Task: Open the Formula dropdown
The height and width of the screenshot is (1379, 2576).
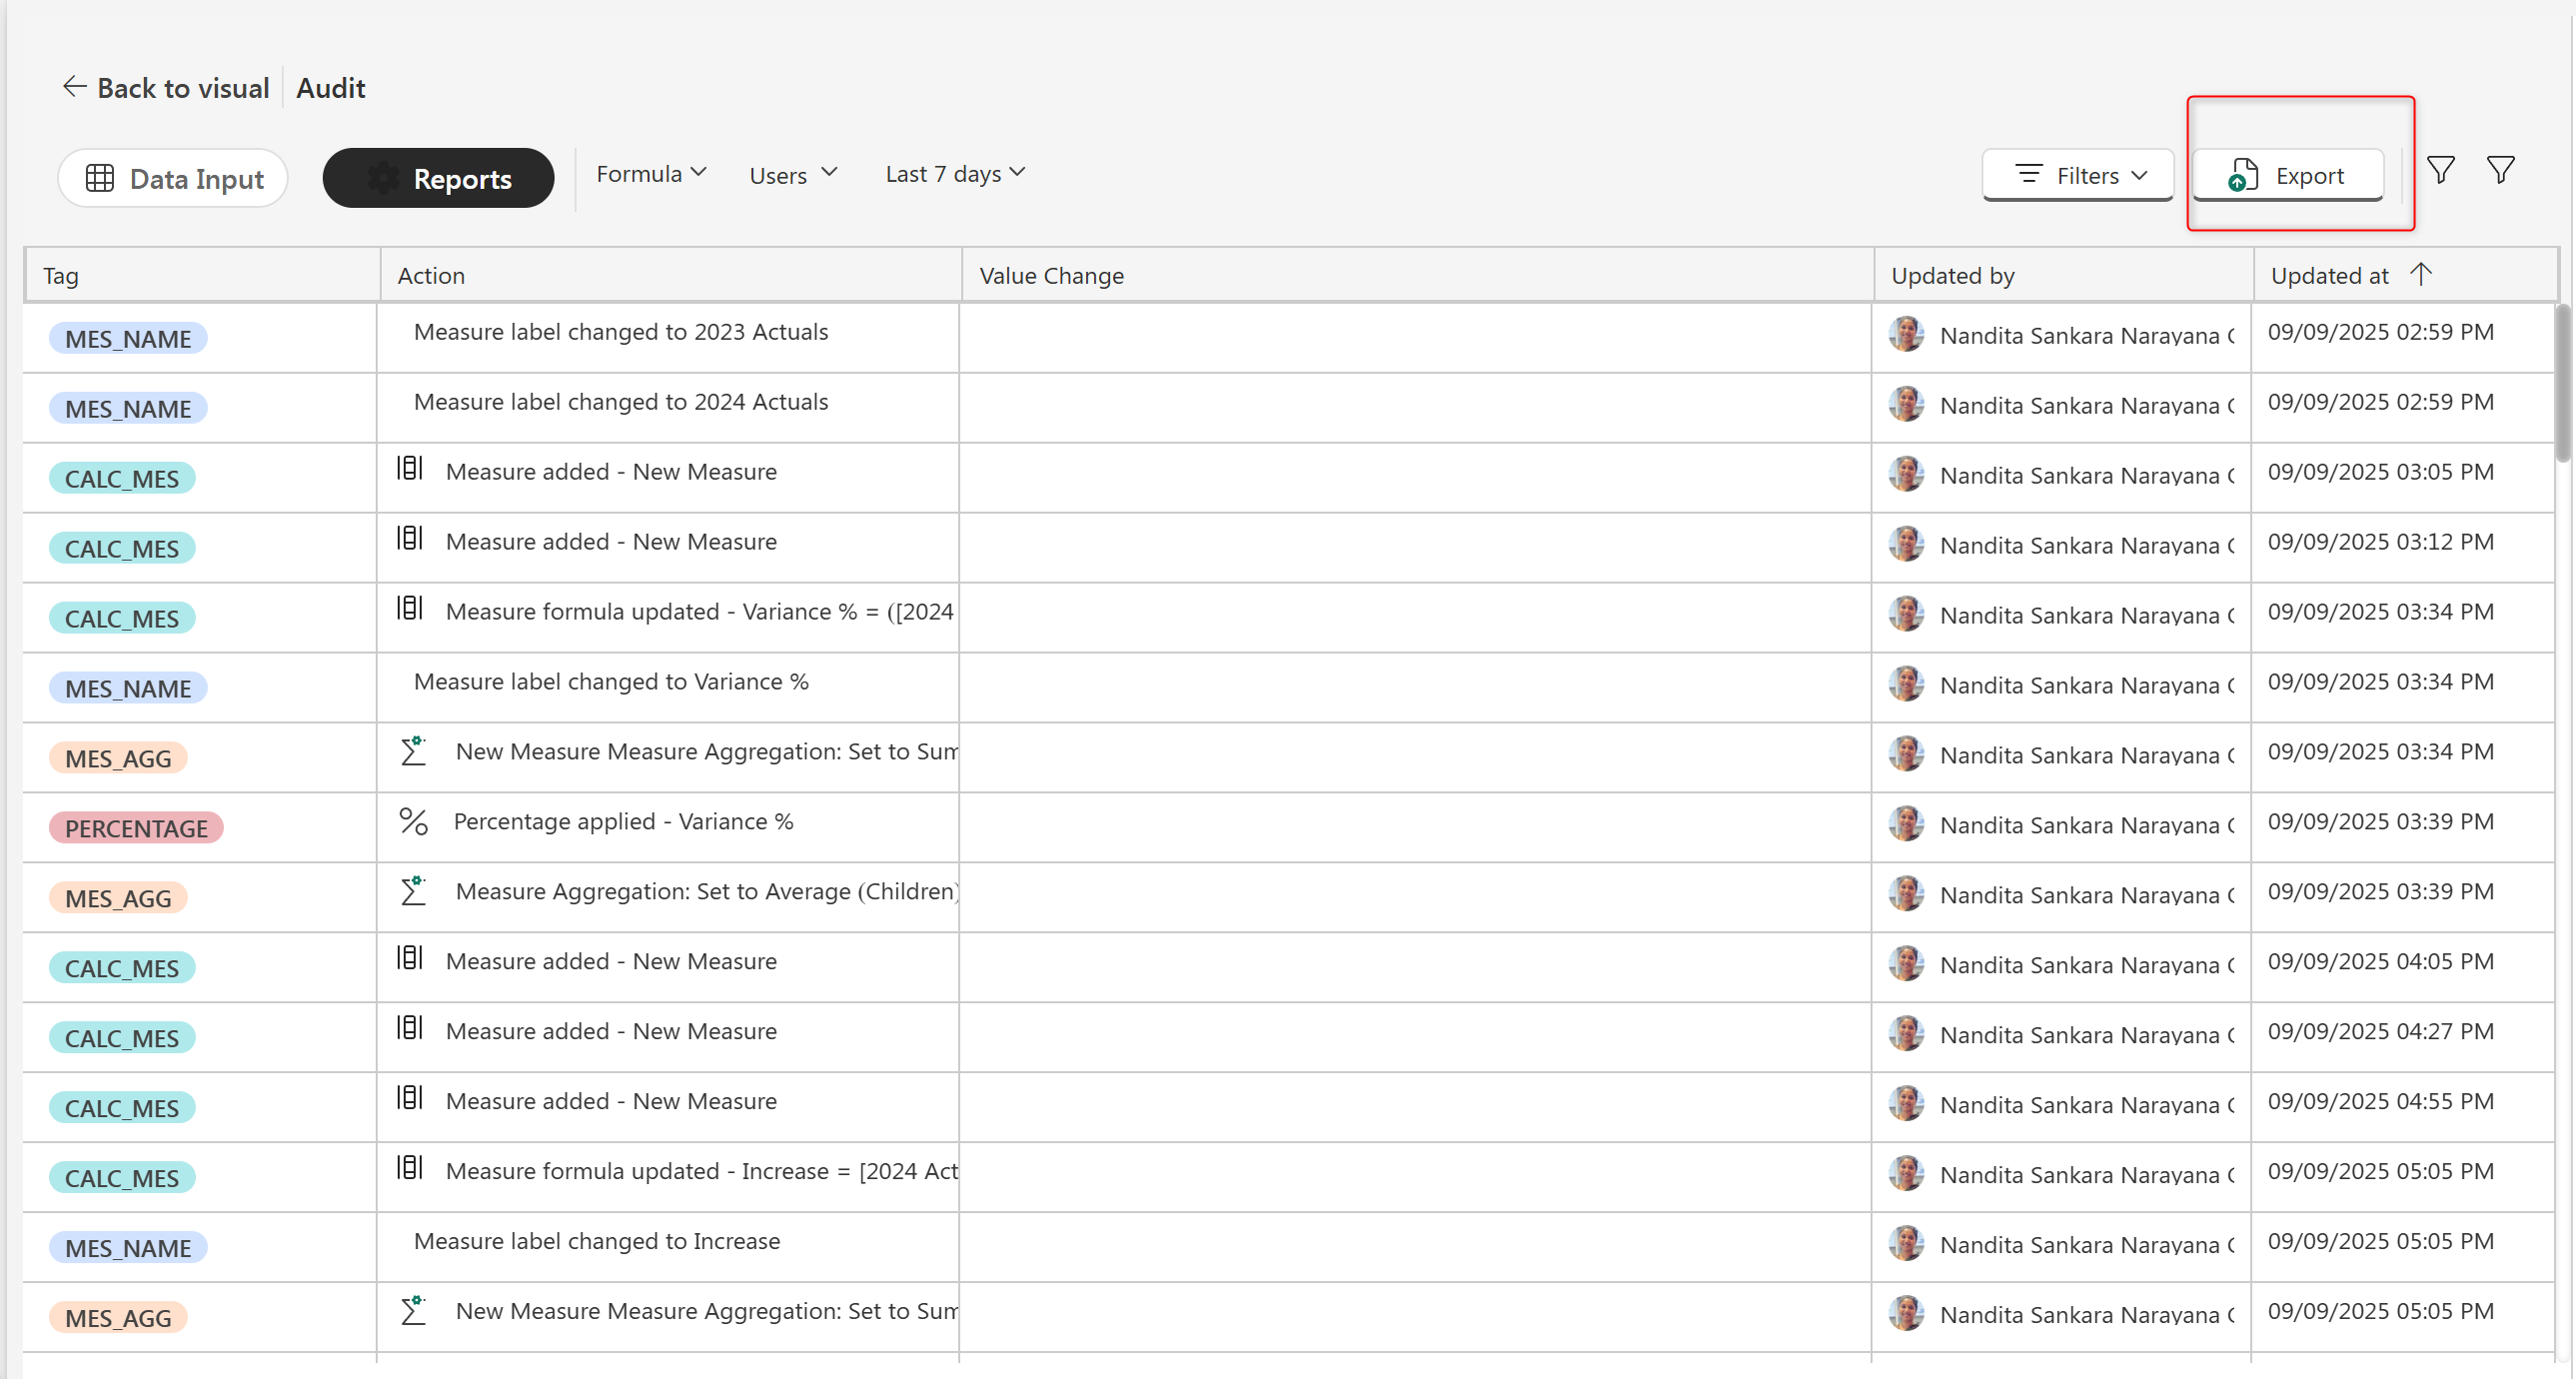Action: 651,174
